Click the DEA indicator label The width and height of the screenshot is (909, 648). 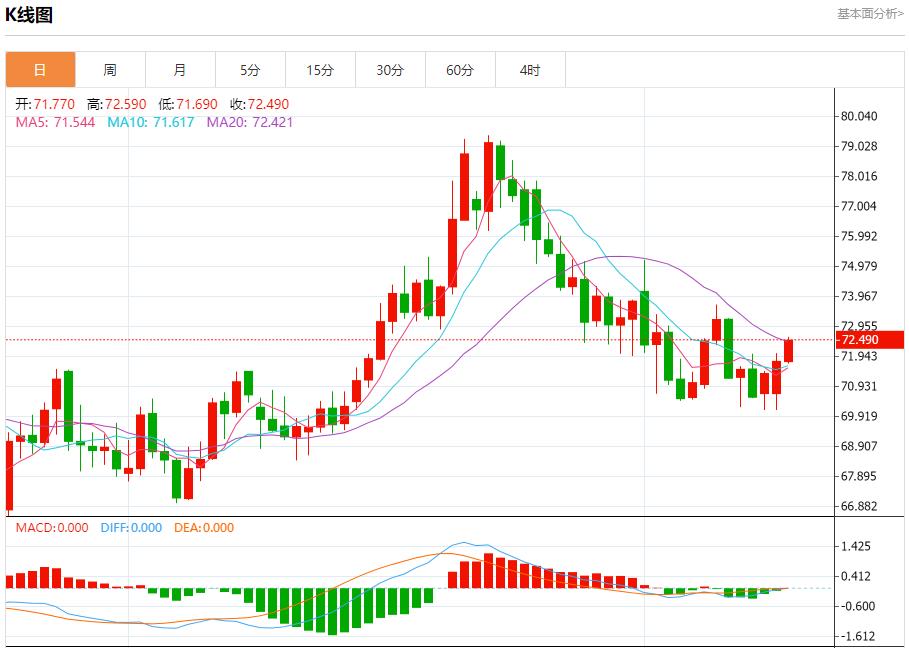tap(204, 528)
